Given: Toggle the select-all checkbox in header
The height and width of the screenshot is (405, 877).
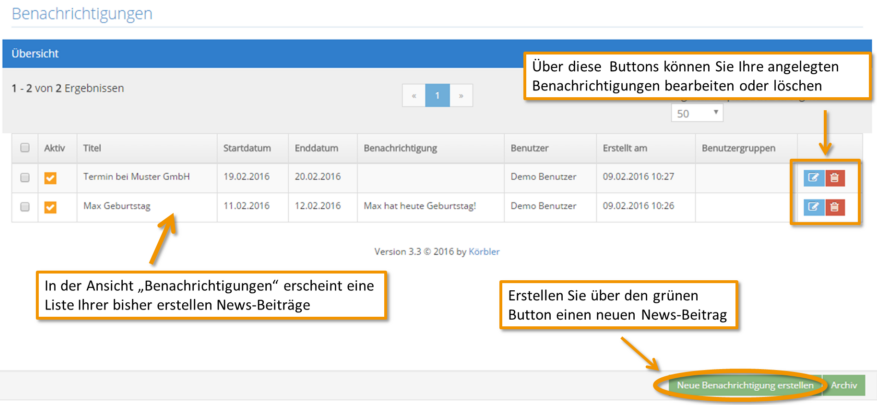Looking at the screenshot, I should pyautogui.click(x=25, y=148).
